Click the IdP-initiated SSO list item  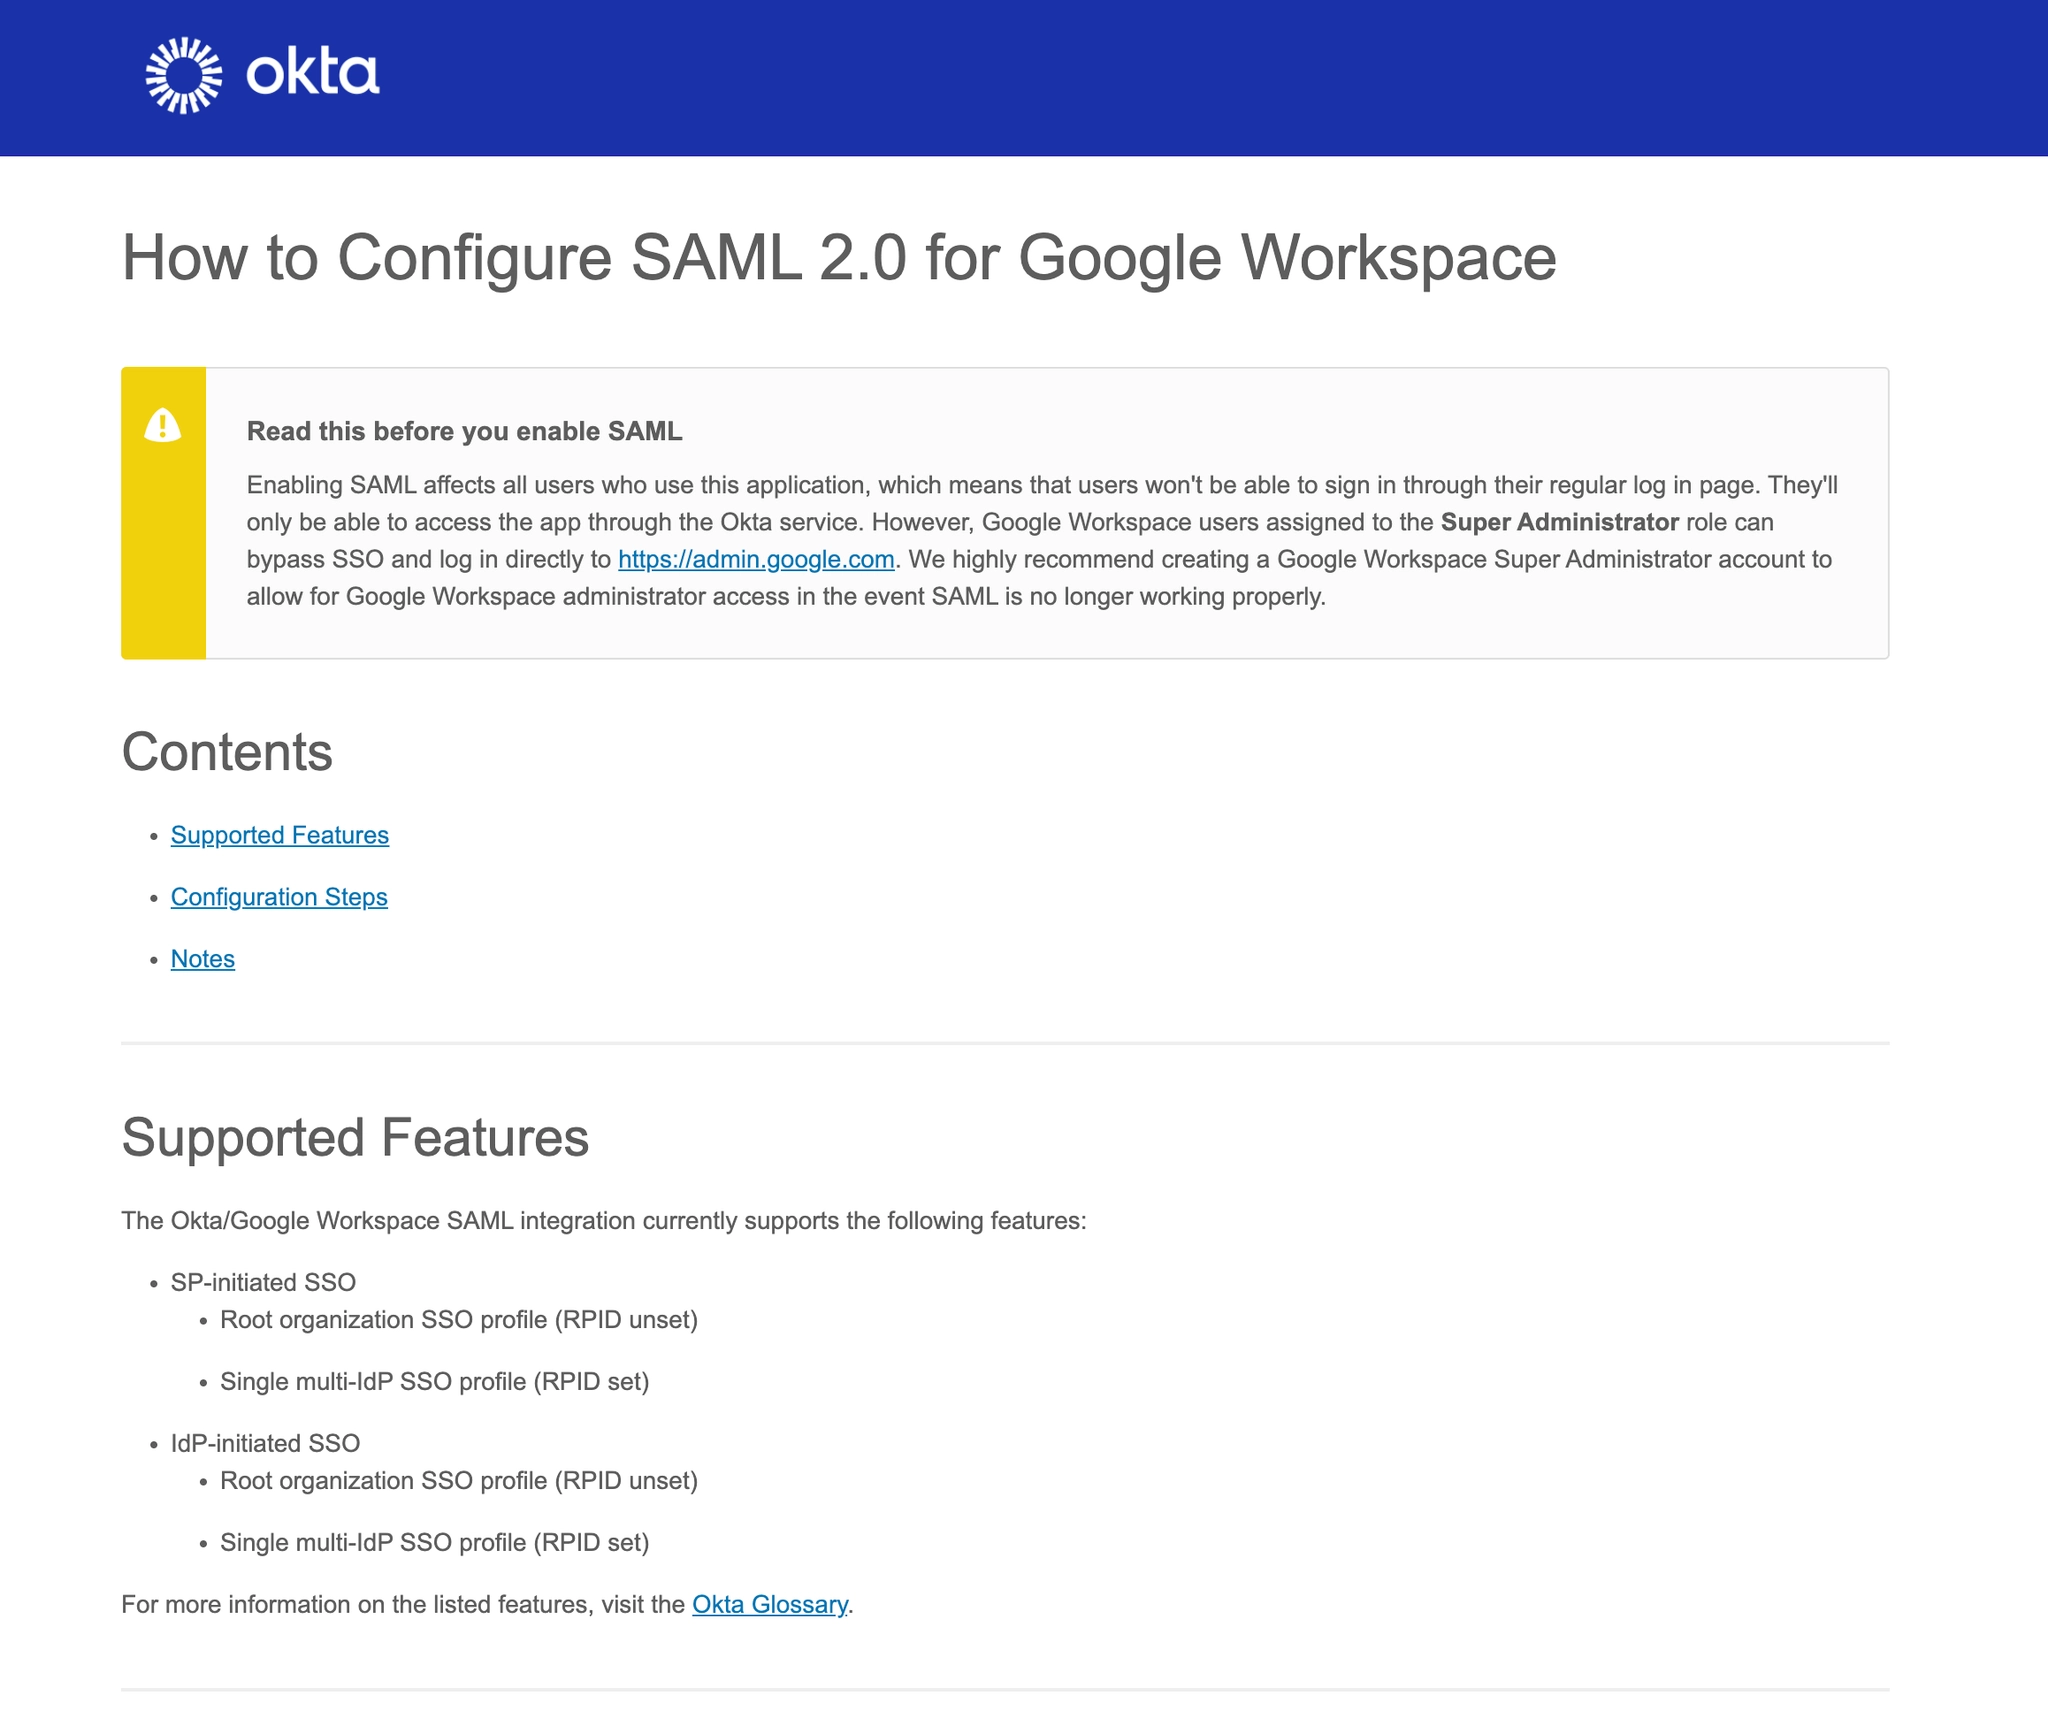265,1443
